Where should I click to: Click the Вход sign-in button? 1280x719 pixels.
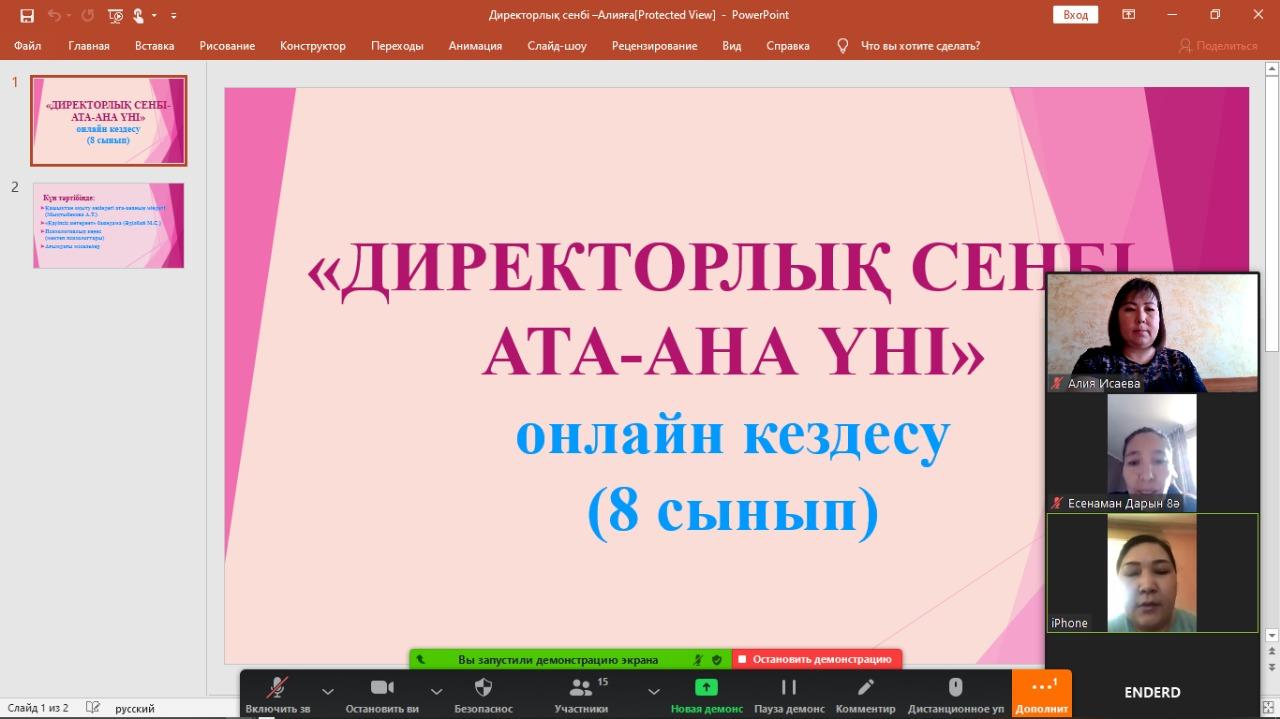1075,15
